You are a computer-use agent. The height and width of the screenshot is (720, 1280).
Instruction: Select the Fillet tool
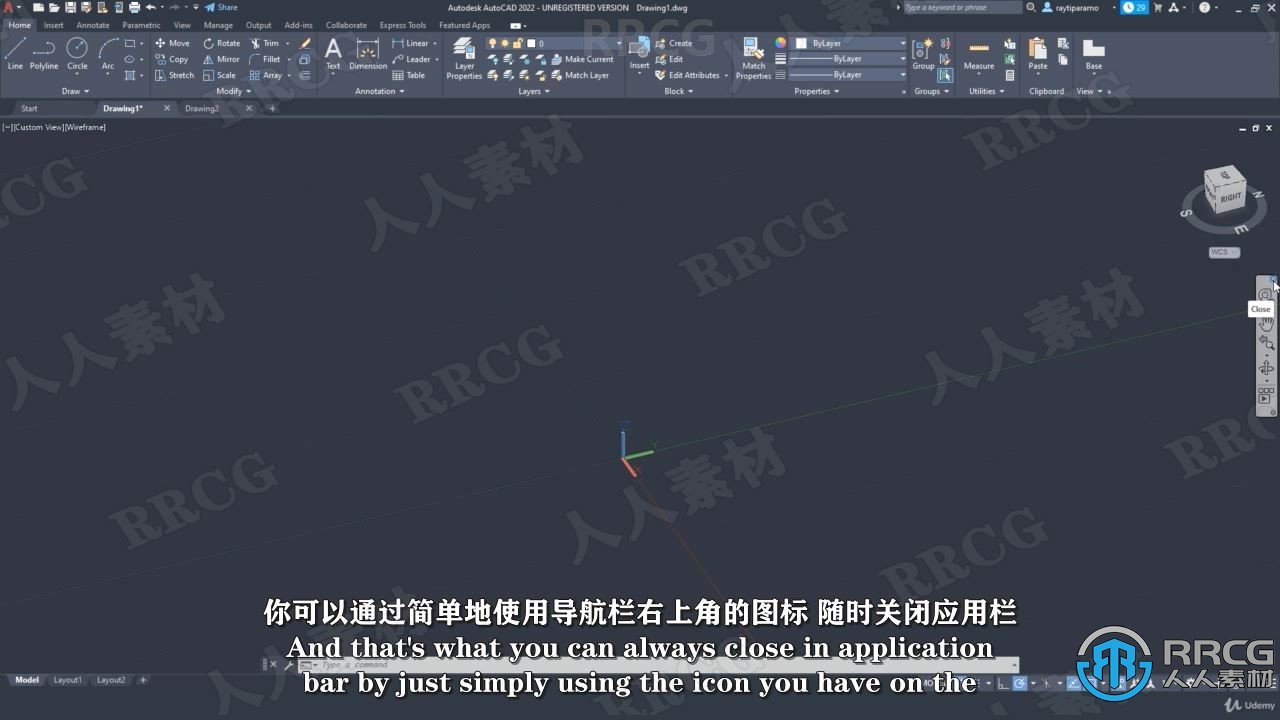coord(265,59)
